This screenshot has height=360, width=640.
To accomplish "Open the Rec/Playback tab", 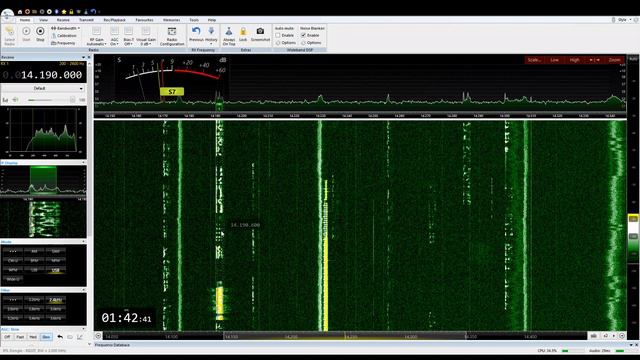I will click(115, 20).
